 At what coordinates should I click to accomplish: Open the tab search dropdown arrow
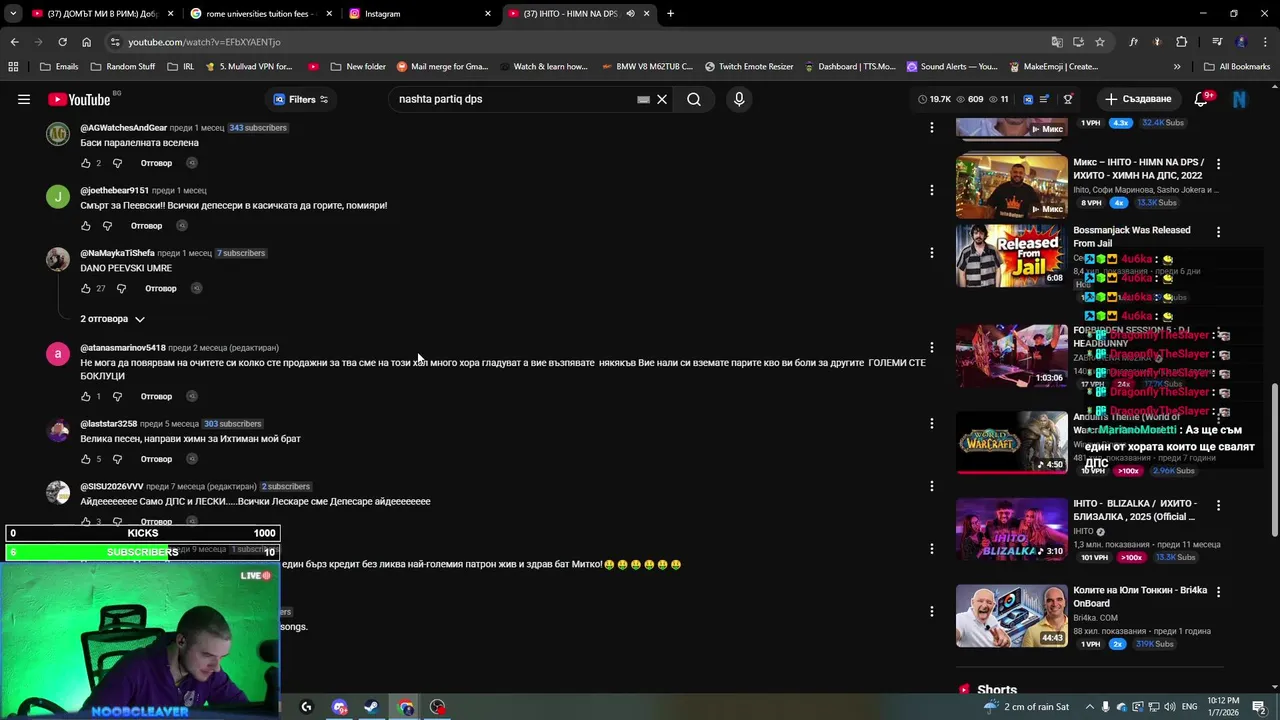(12, 14)
